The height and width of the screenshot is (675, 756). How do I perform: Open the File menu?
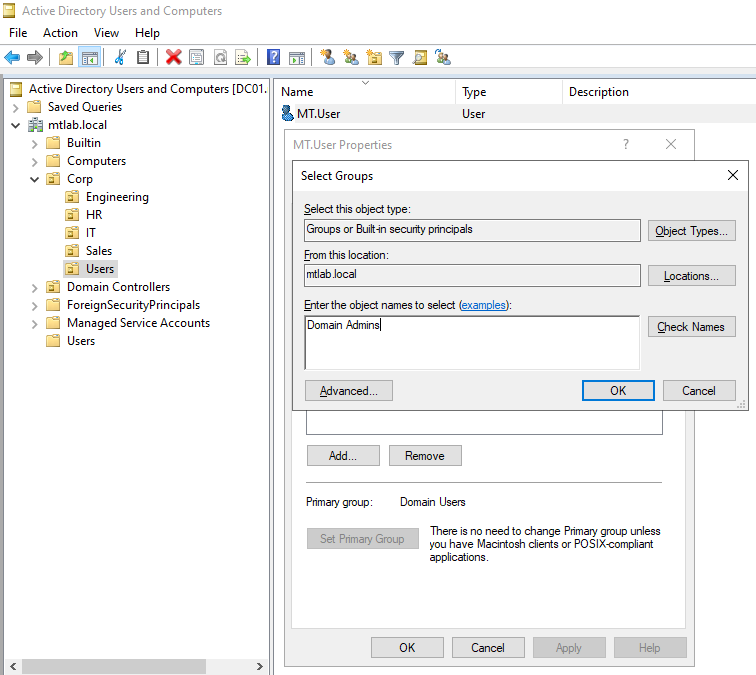pyautogui.click(x=18, y=33)
